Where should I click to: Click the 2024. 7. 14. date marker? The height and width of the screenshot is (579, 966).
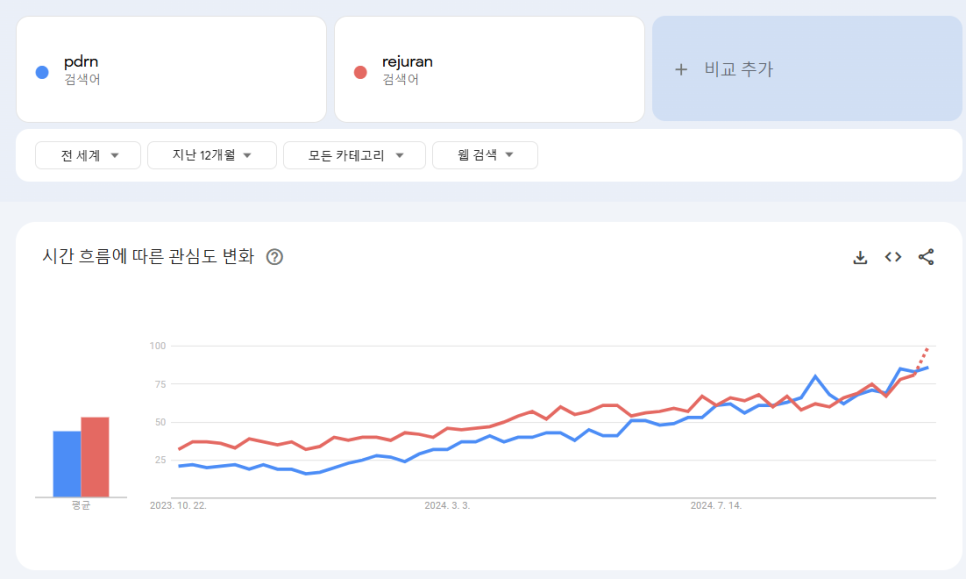716,506
